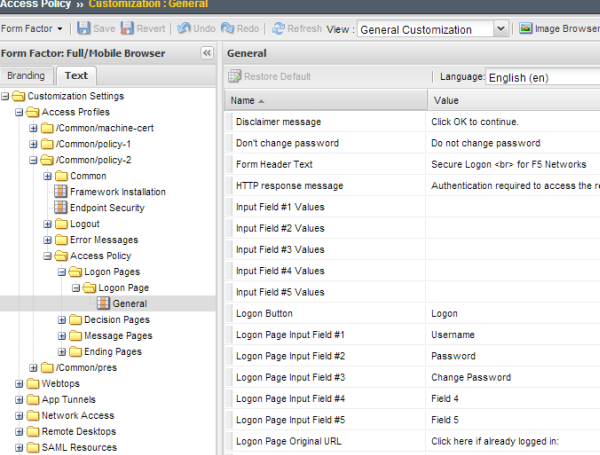Expand the Decision Pages folder
The image size is (600, 455).
pyautogui.click(x=61, y=320)
